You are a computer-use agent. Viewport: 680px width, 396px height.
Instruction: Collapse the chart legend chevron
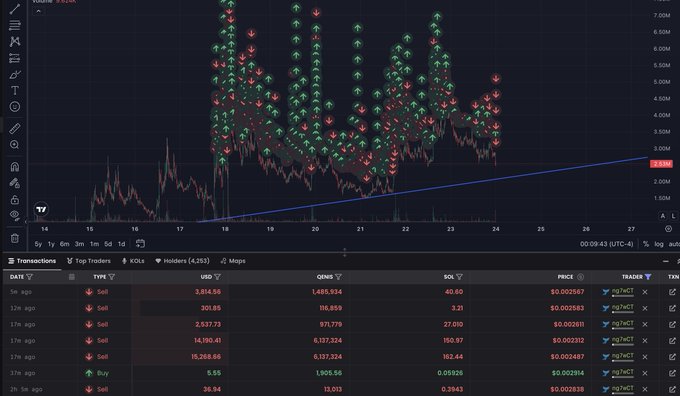pyautogui.click(x=38, y=11)
